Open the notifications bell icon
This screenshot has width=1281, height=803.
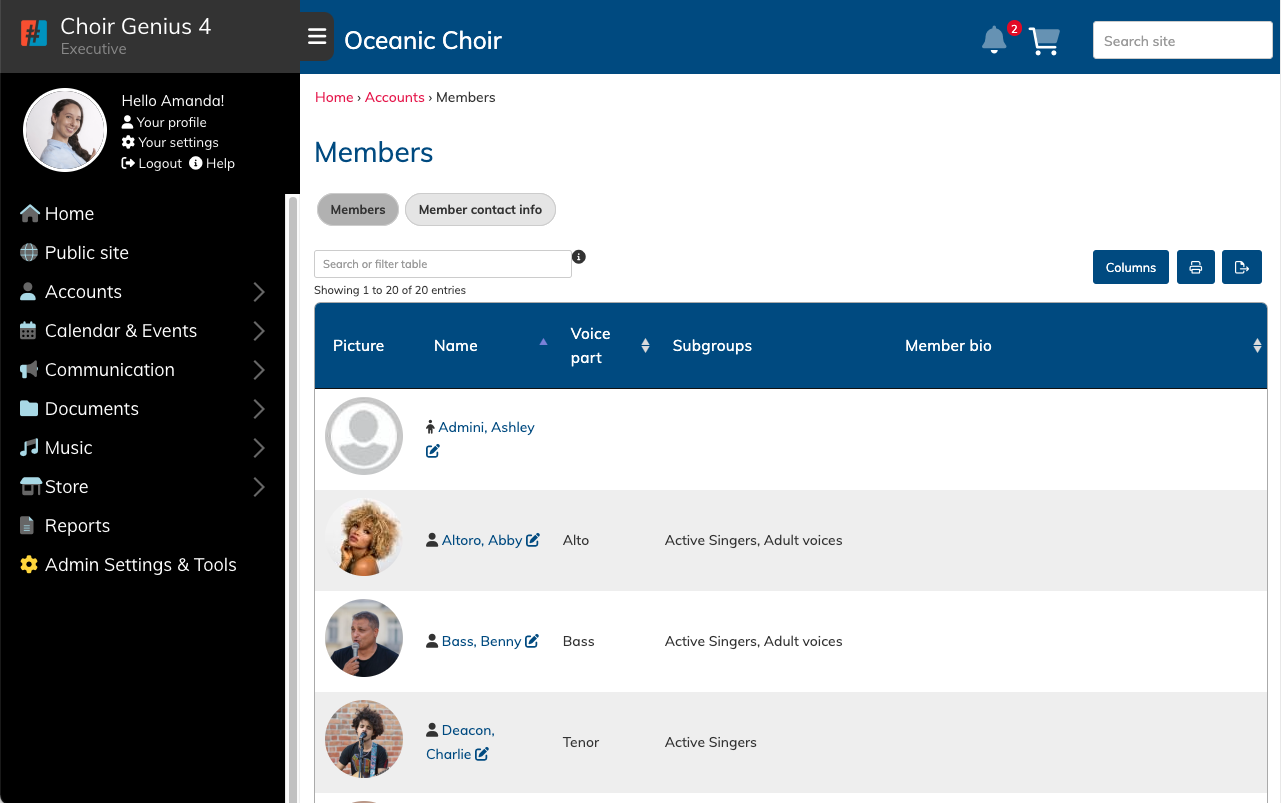click(x=994, y=41)
